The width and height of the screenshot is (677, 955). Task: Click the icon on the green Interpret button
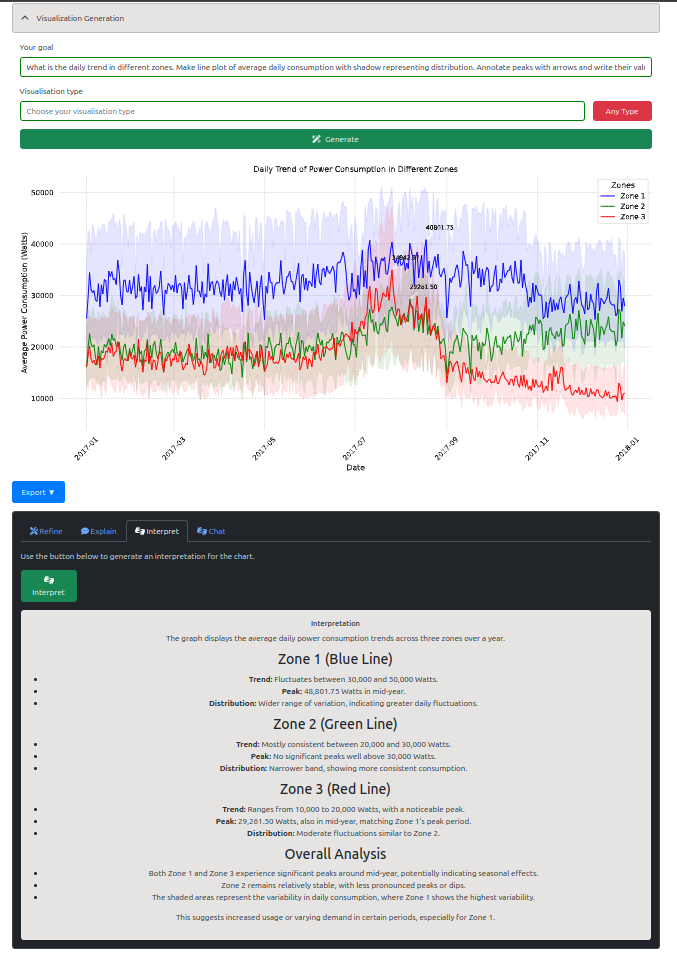click(x=48, y=579)
